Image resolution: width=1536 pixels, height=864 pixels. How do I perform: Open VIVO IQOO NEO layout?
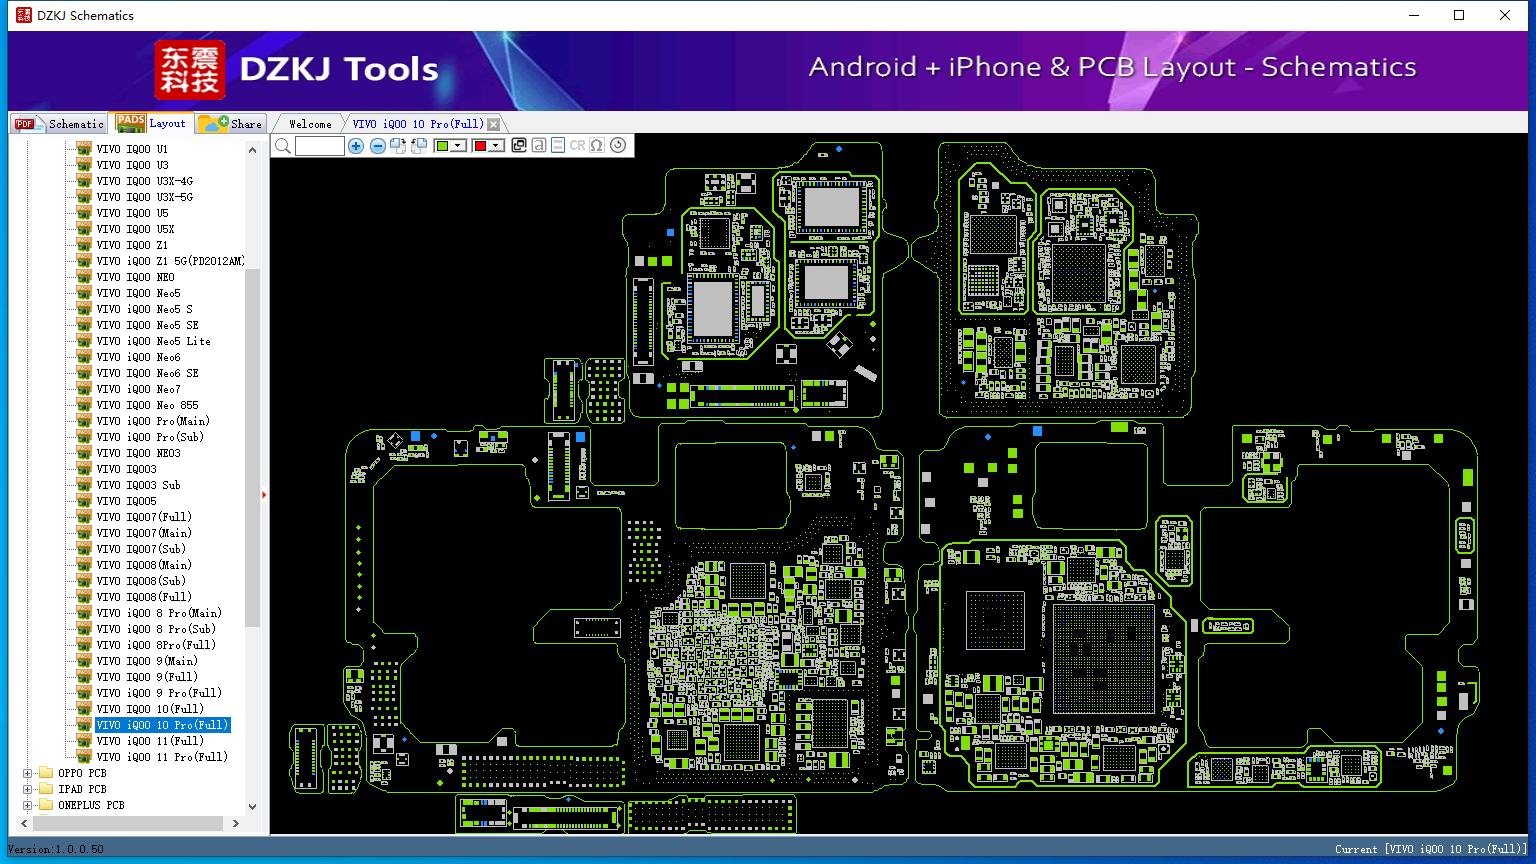(x=135, y=277)
